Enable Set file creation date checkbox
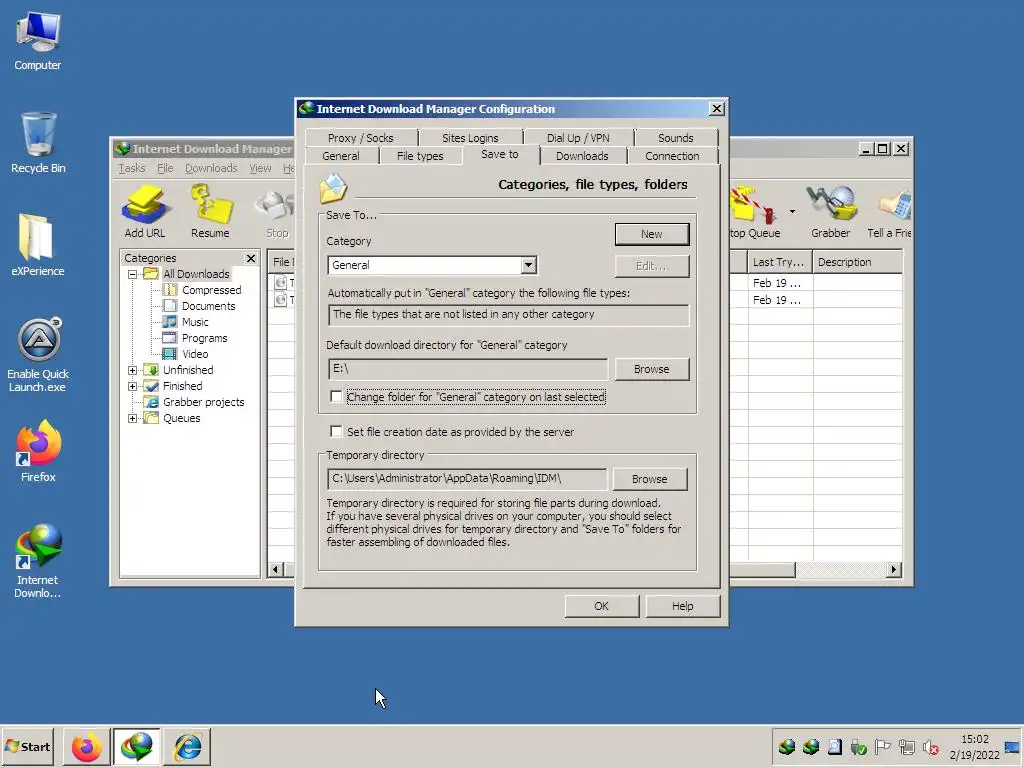 point(336,432)
